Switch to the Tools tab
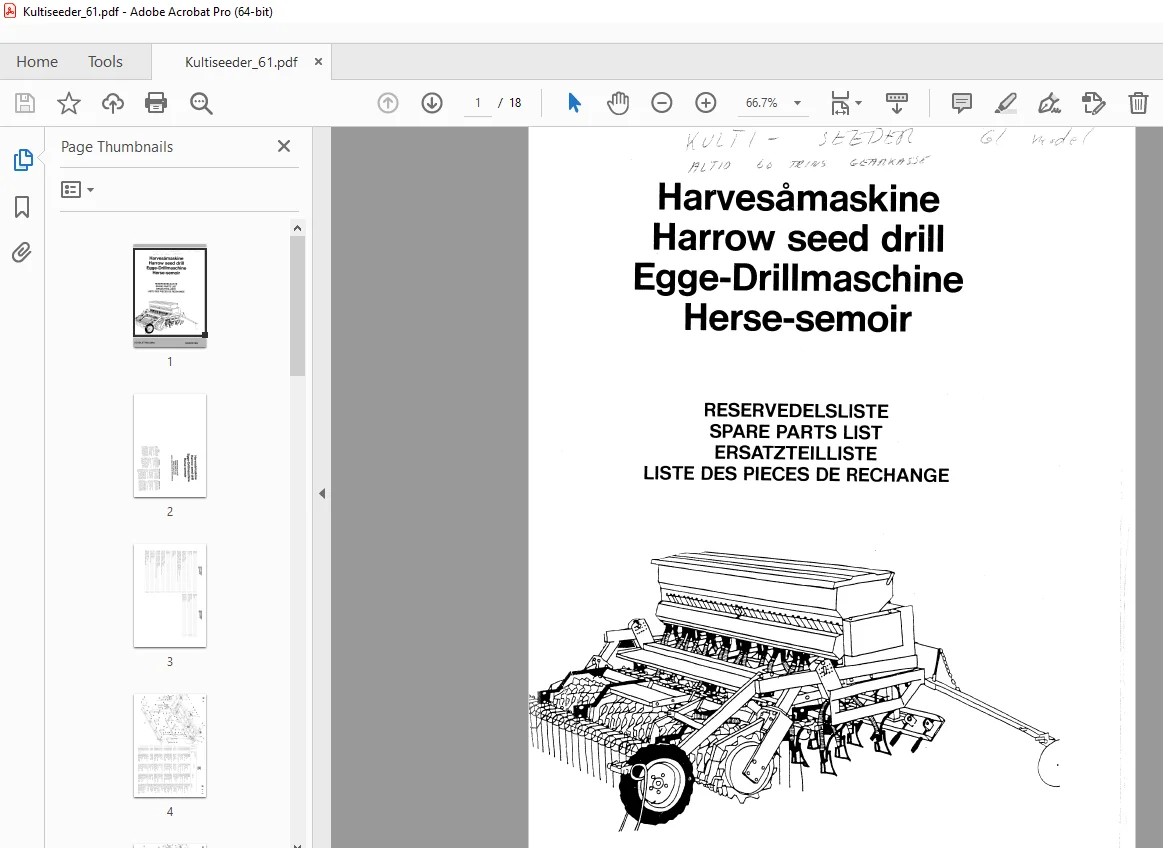 pyautogui.click(x=105, y=62)
